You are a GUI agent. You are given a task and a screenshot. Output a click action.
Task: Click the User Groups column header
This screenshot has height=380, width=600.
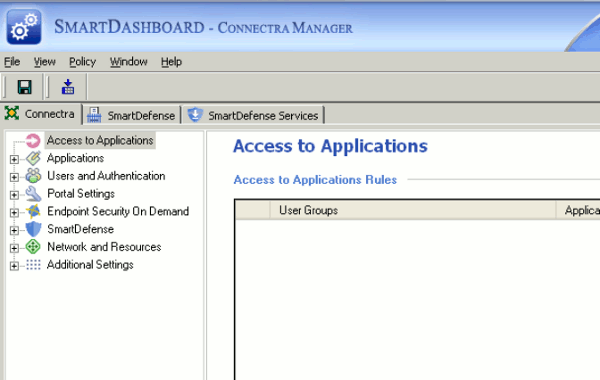[413, 210]
